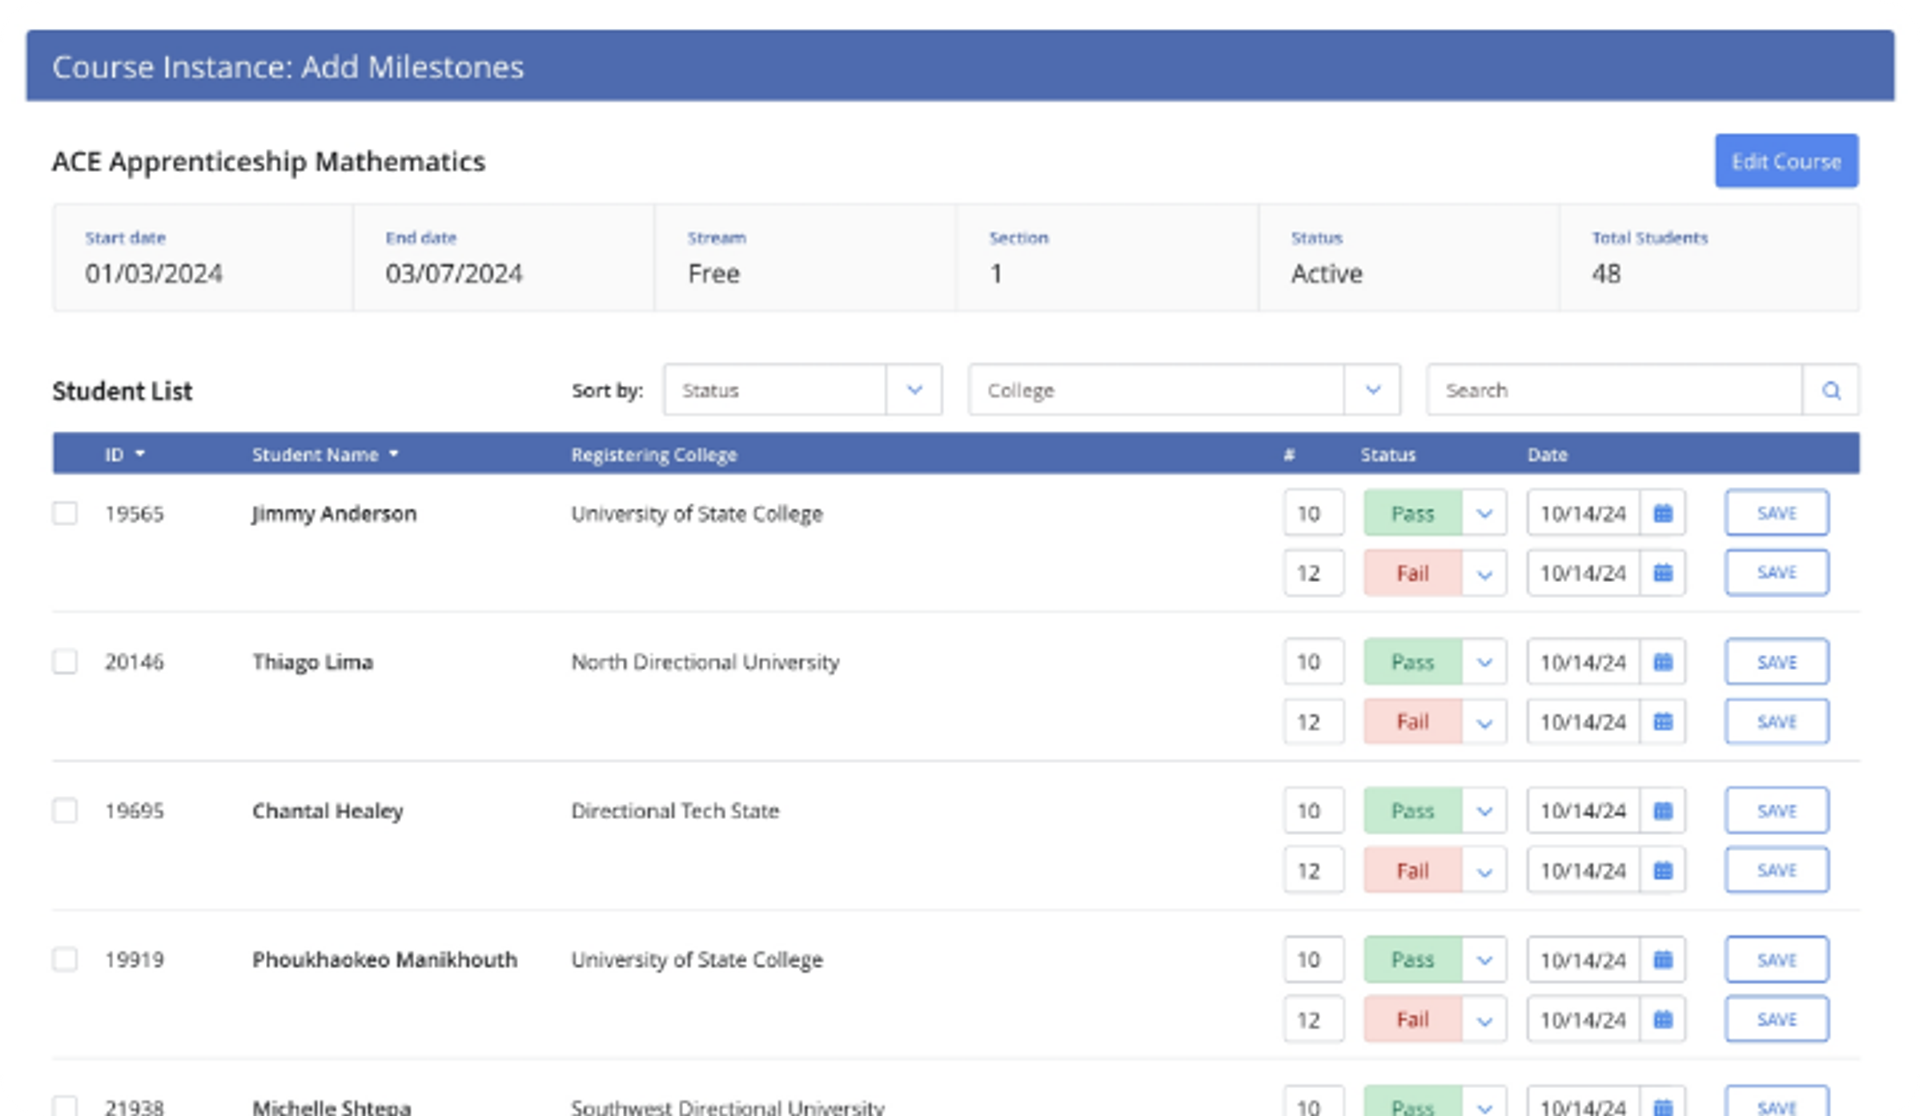The width and height of the screenshot is (1920, 1116).
Task: Sort by ID column arrow
Action: click(140, 454)
